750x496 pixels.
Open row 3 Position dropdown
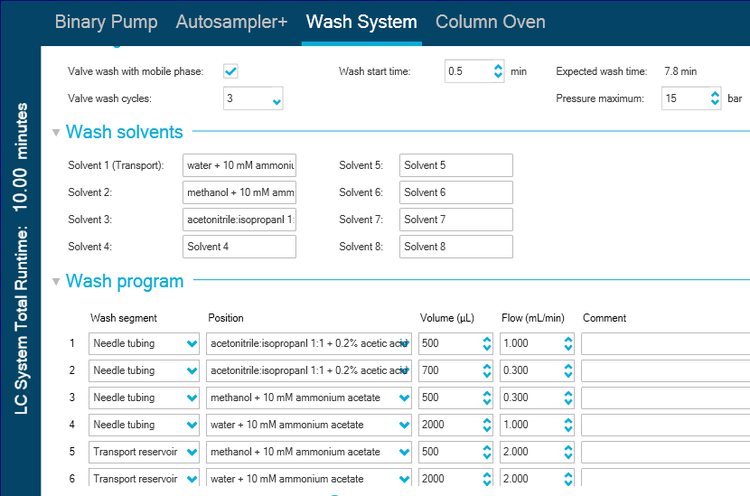point(404,398)
